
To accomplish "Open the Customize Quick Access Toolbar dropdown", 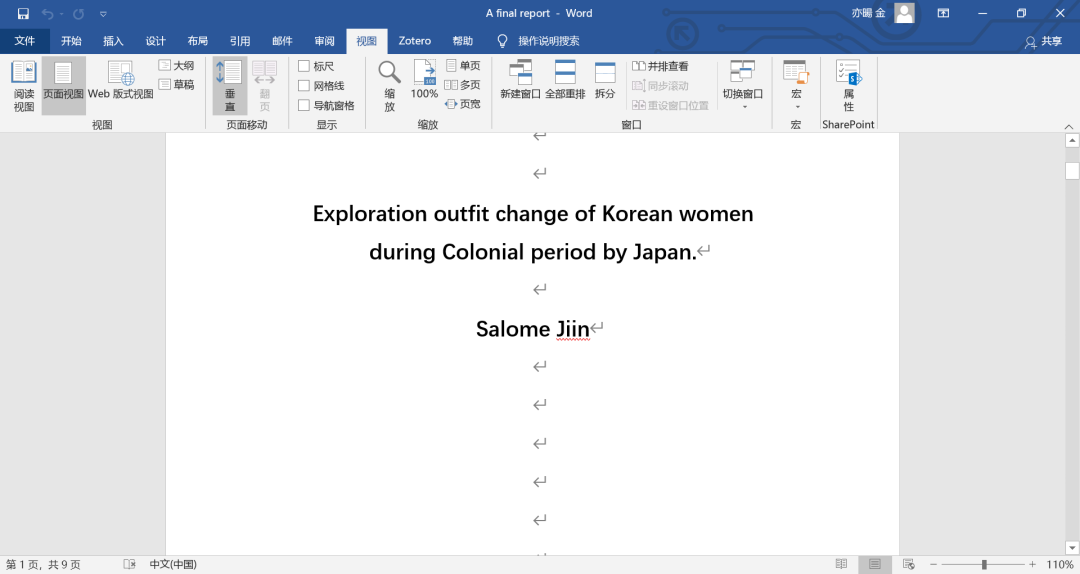I will pos(103,14).
